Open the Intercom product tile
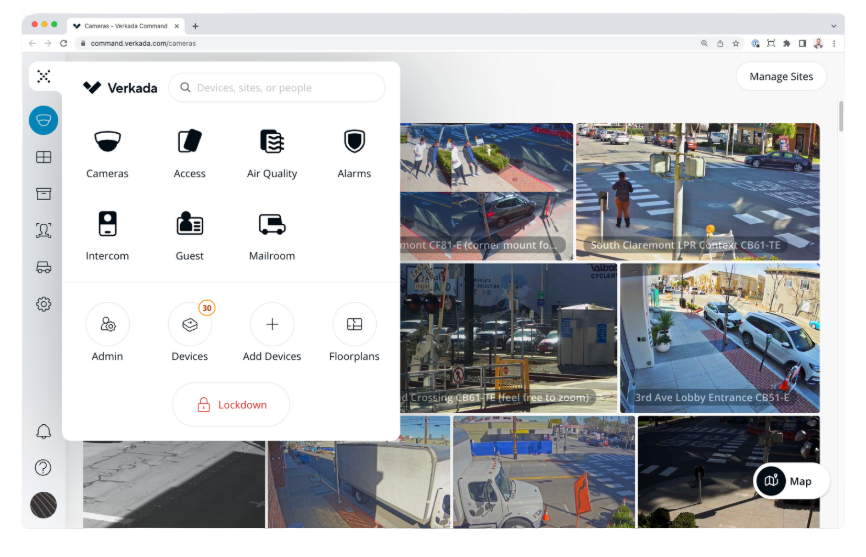 click(107, 236)
